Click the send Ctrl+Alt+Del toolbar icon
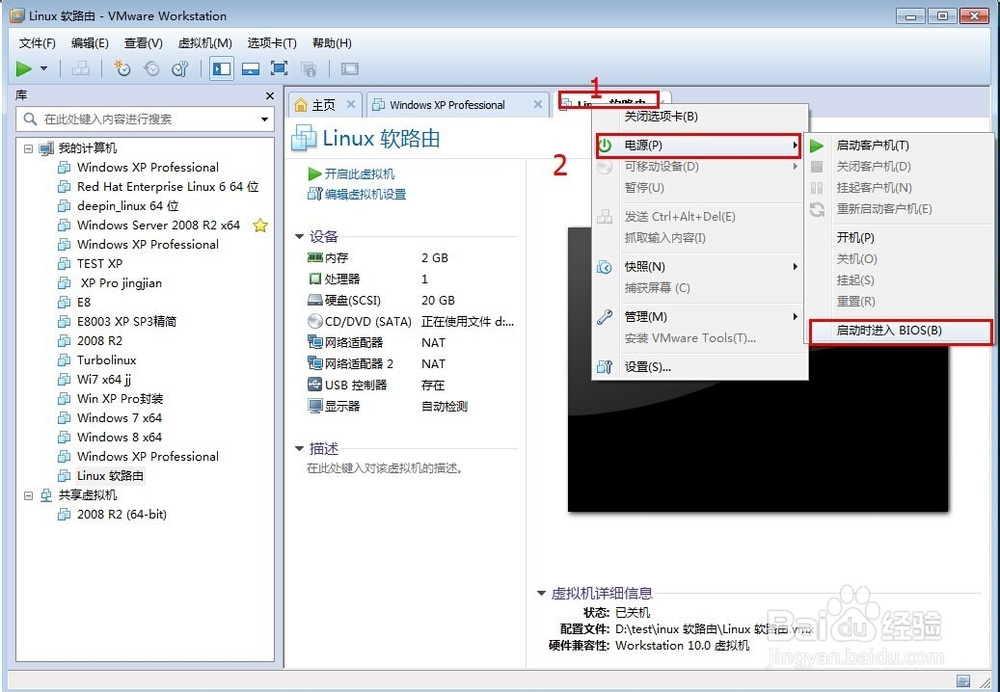Screen dimensions: 1000x692 80,68
